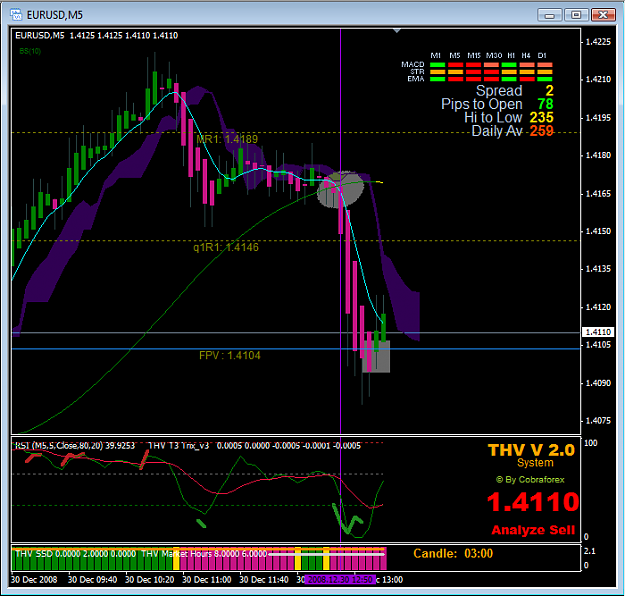Click the chart shift triangle marker
625x596 pixels.
click(397, 30)
